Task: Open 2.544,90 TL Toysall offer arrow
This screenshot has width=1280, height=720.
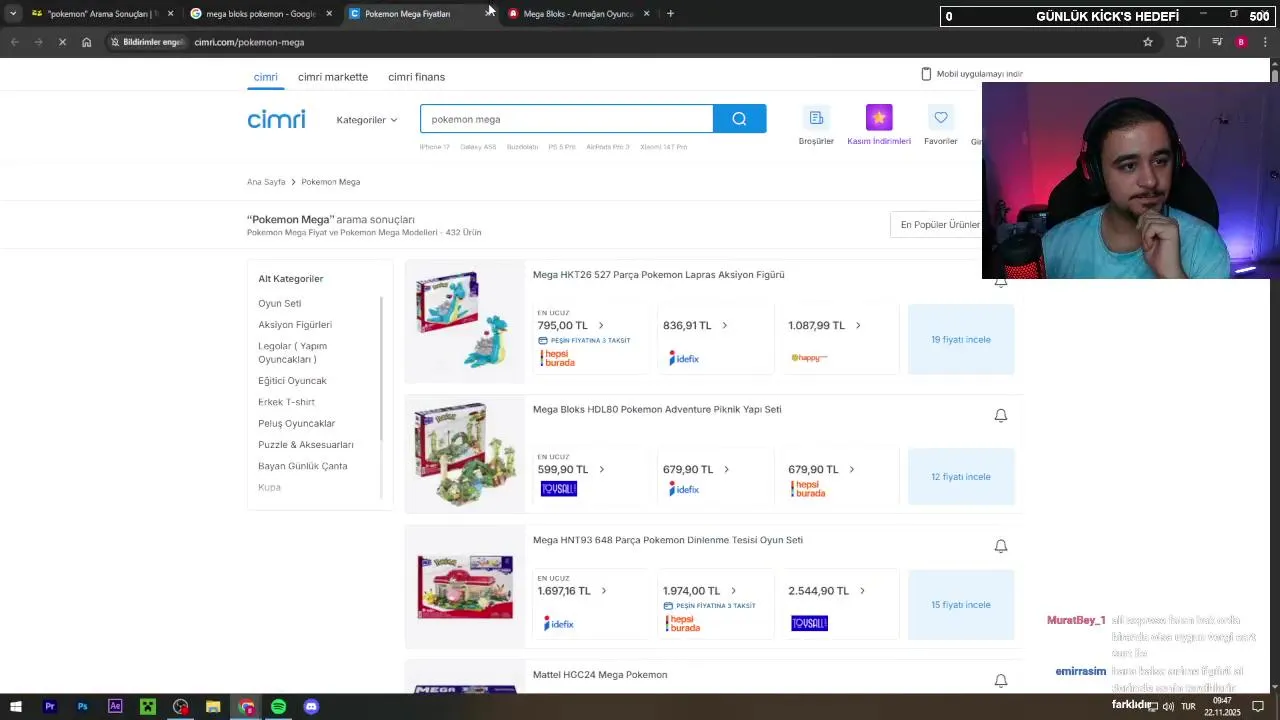Action: coord(862,591)
